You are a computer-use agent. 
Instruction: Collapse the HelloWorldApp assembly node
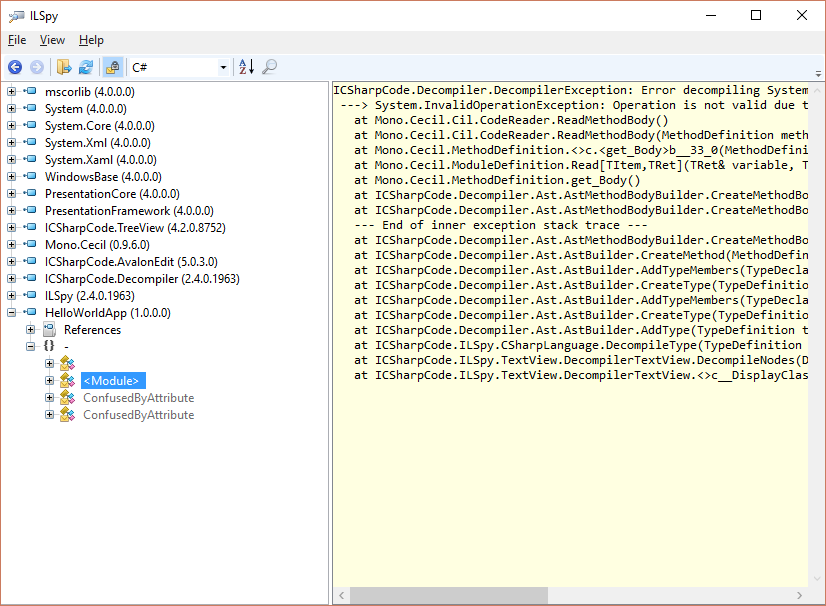(12, 312)
